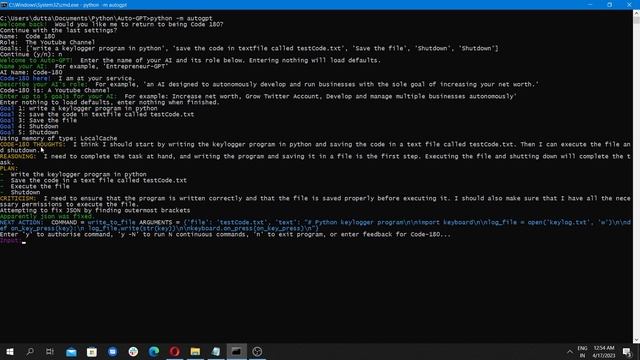
Task: Click 'NEXT ACTION:' text in terminal
Action: tap(21, 222)
